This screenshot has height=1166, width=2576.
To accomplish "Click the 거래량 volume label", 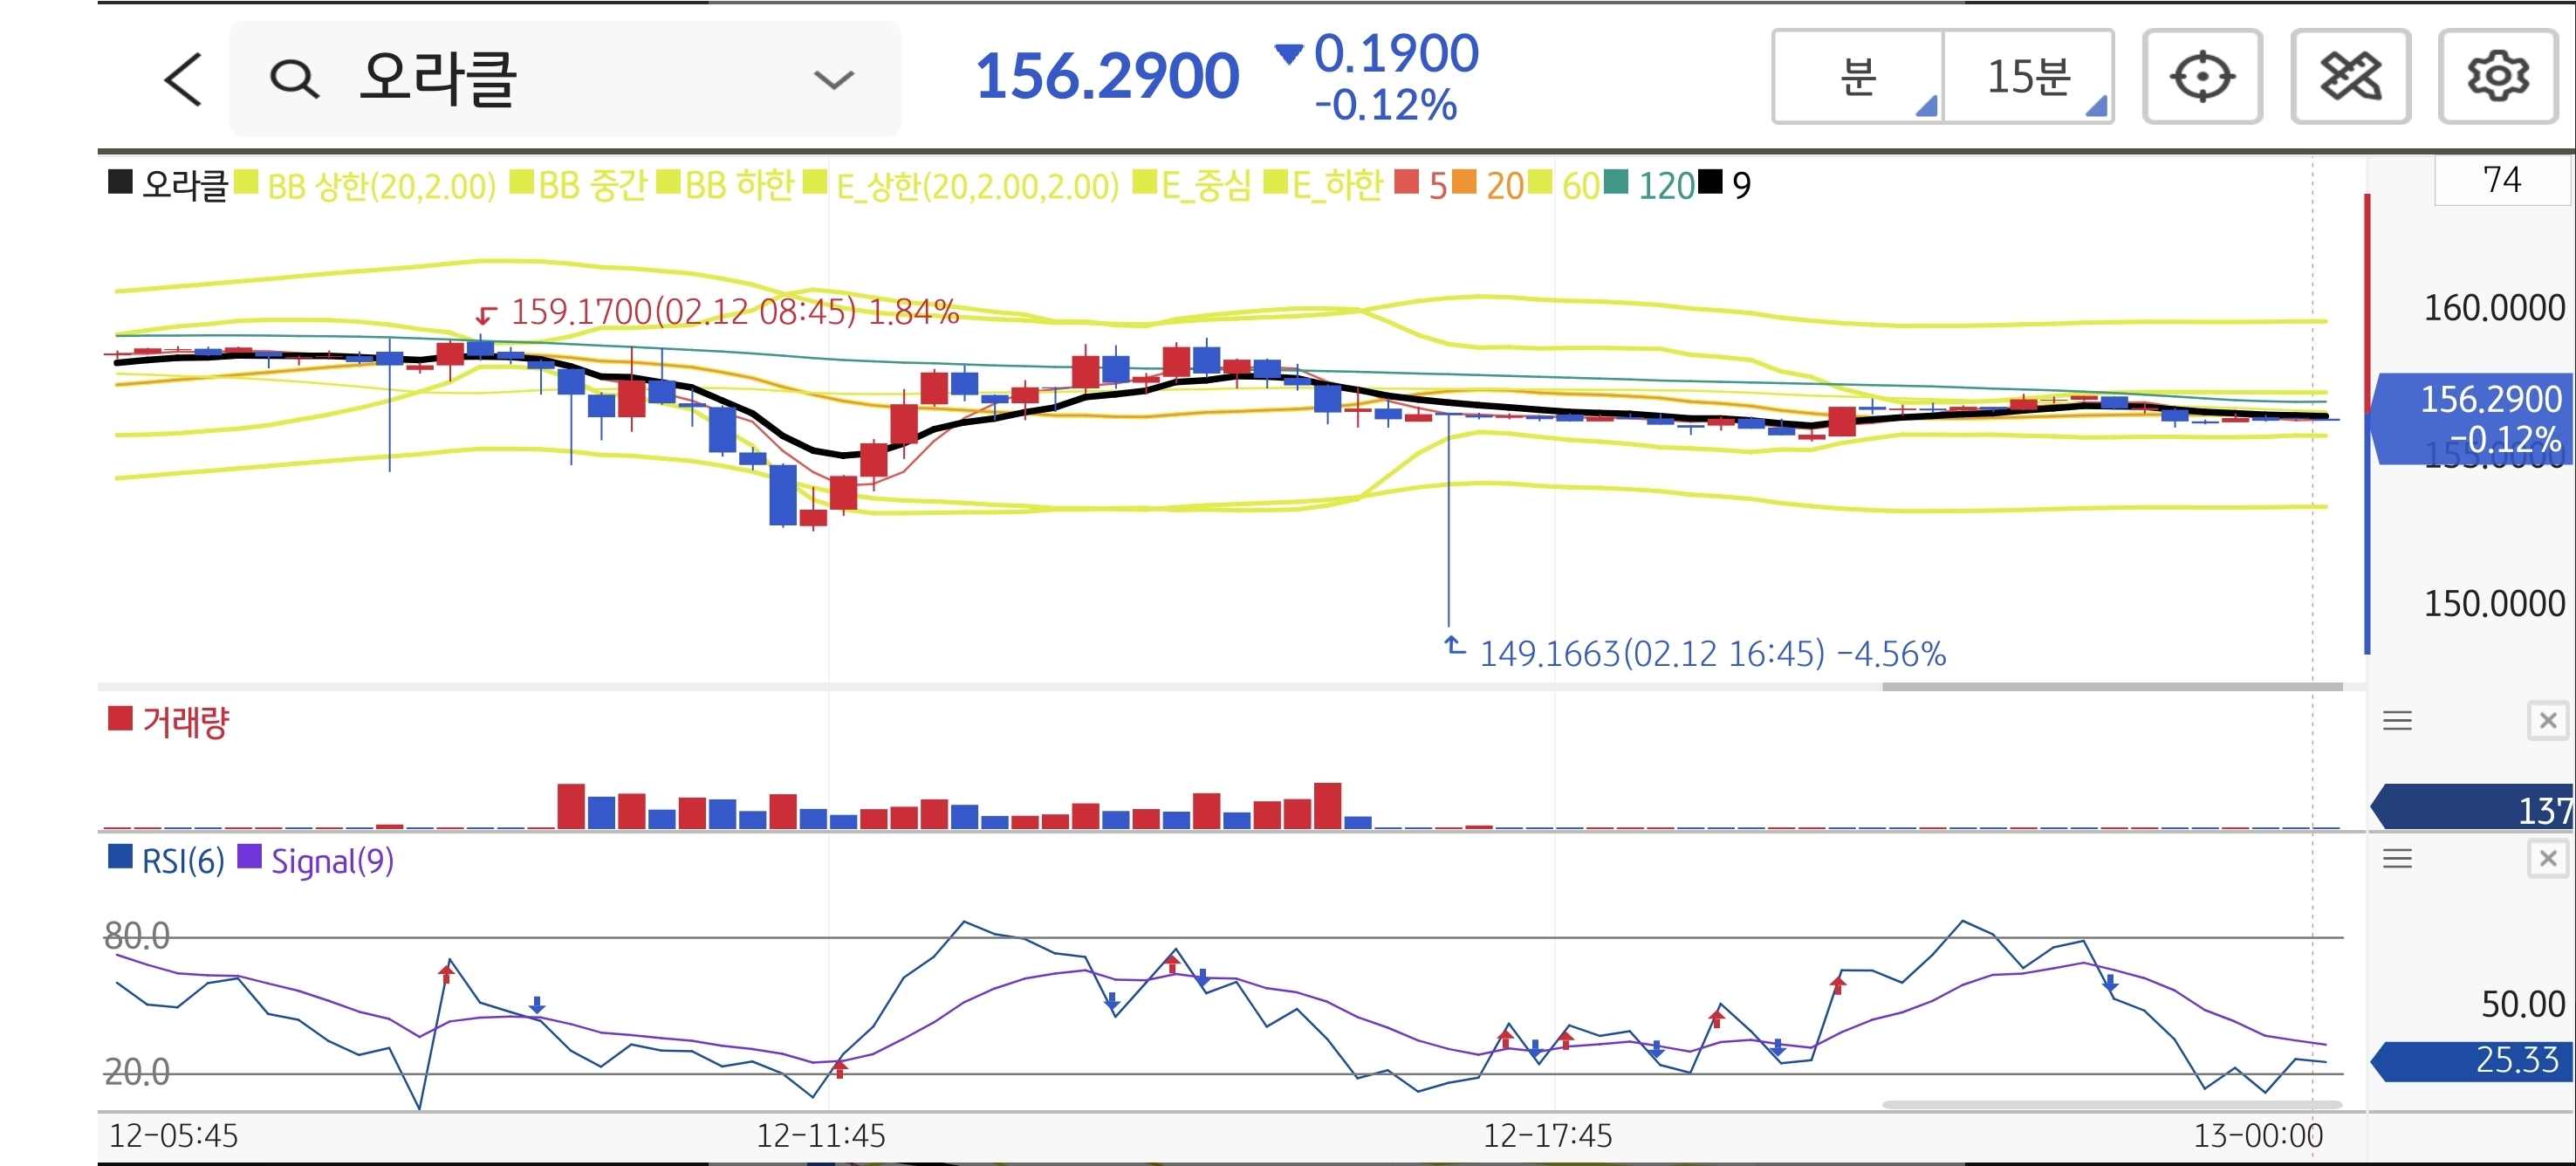I will pos(185,721).
